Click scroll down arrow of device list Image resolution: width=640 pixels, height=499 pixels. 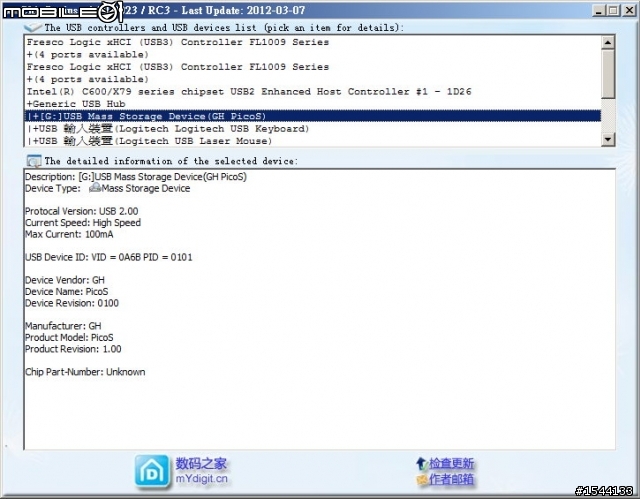click(x=608, y=139)
